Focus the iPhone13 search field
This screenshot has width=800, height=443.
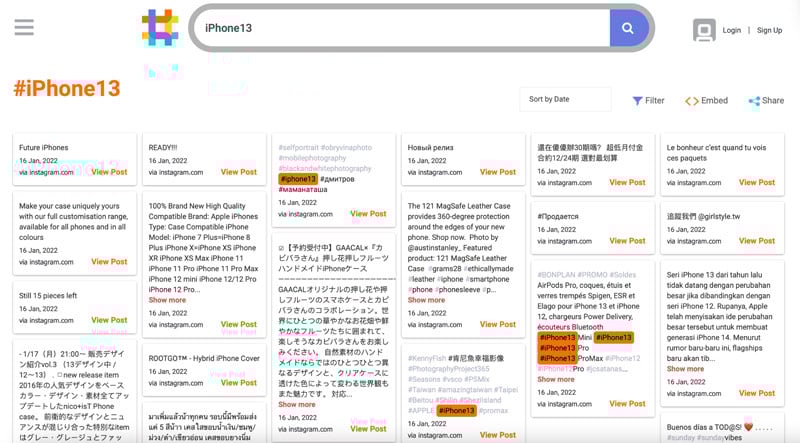403,28
